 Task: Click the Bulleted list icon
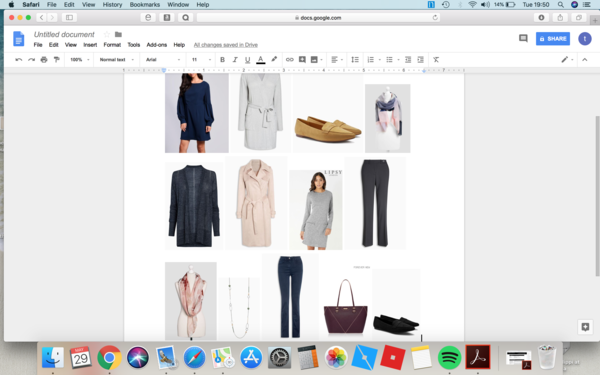[389, 60]
